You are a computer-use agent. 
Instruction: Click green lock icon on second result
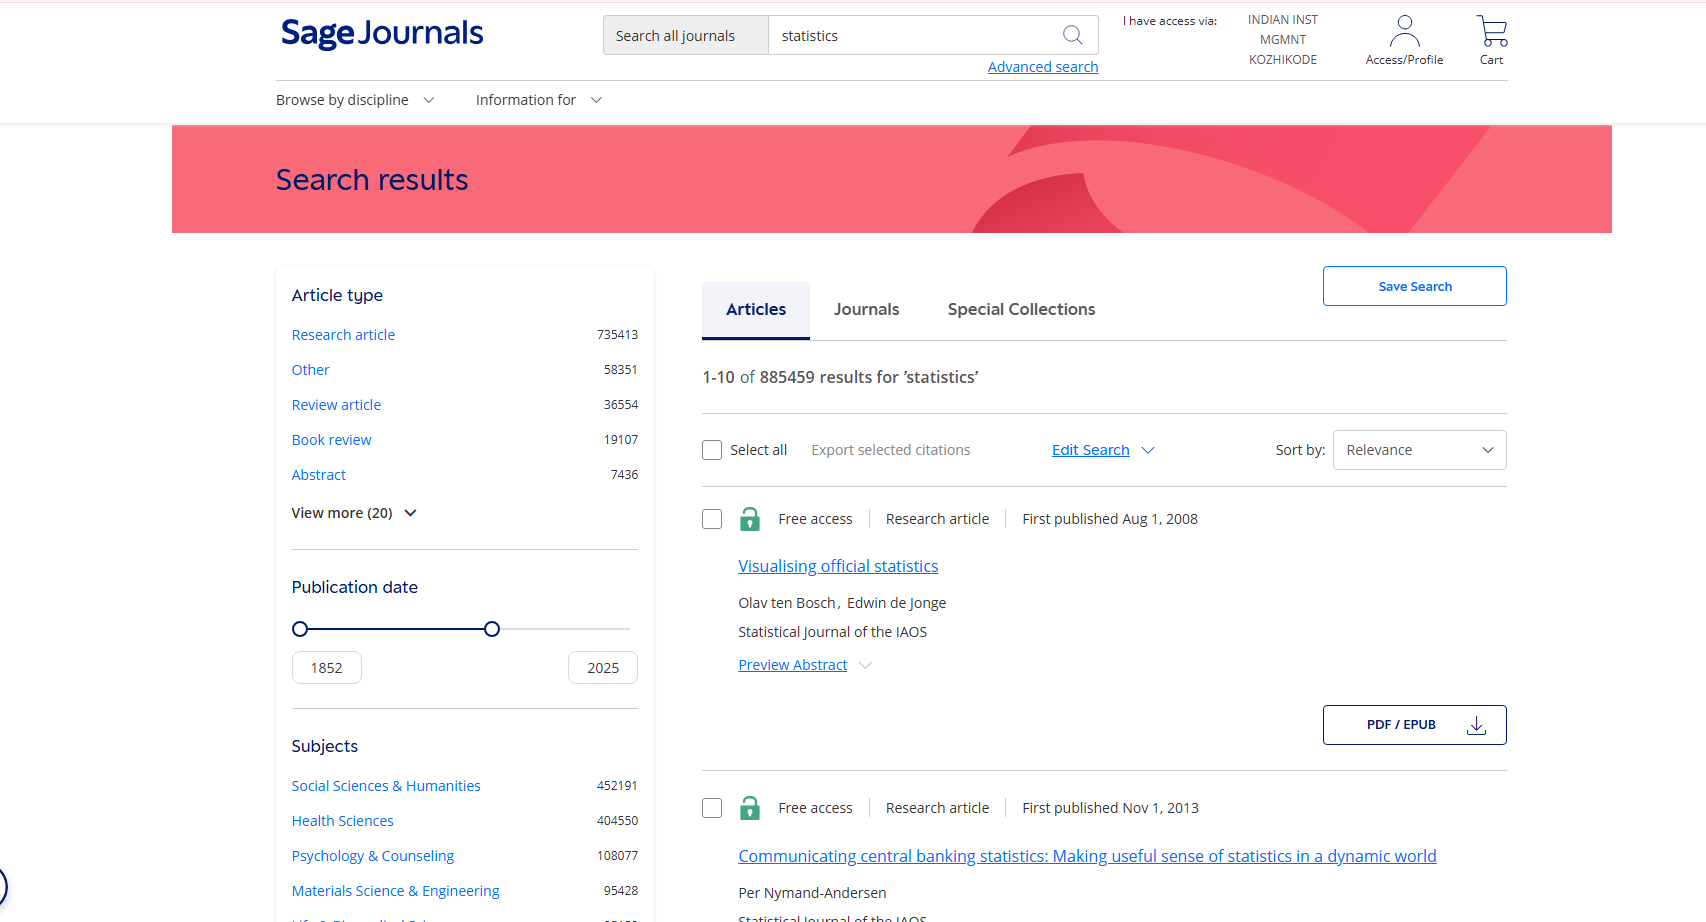click(x=749, y=808)
